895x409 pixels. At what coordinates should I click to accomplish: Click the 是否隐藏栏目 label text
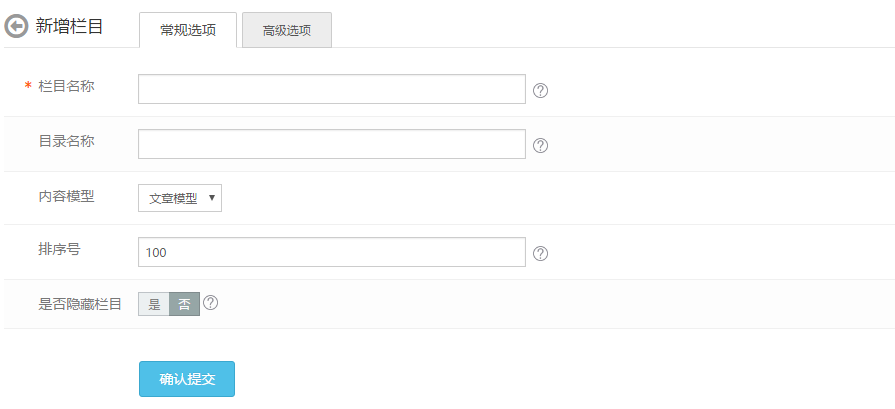click(80, 304)
